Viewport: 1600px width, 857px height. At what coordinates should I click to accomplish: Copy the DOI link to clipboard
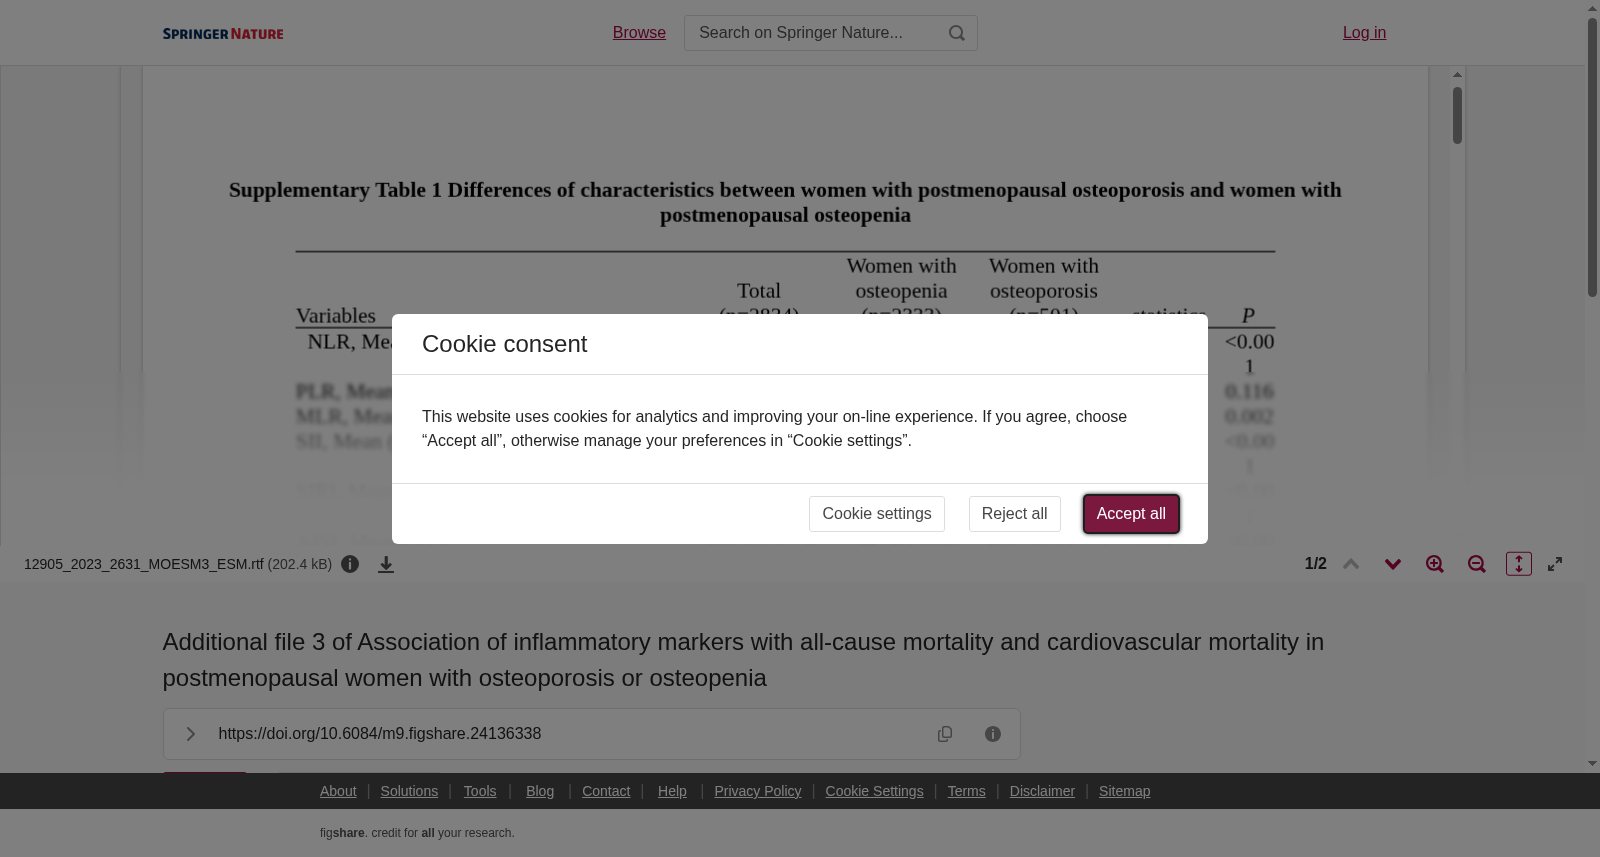point(945,734)
